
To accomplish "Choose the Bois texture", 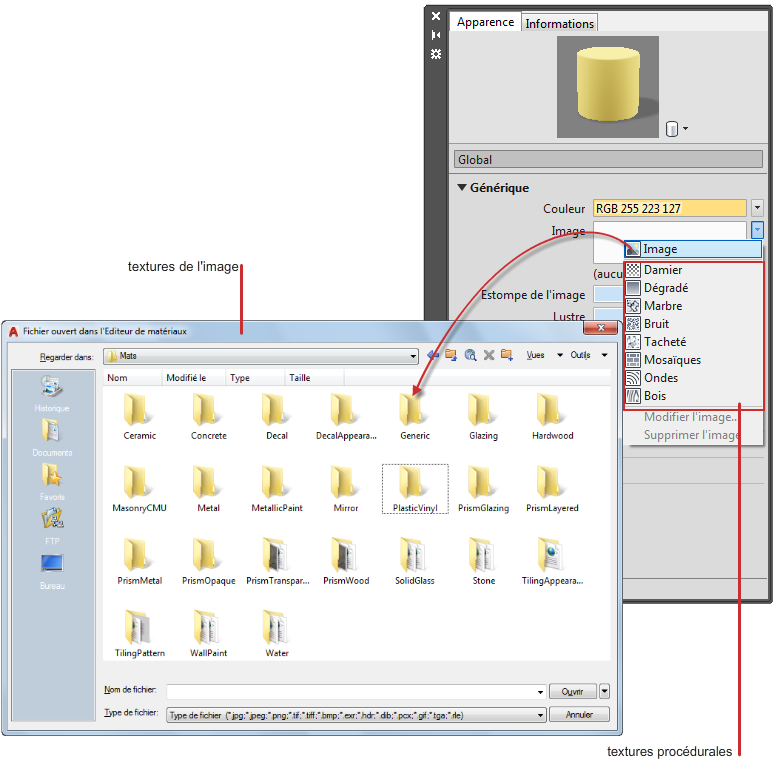I will click(693, 396).
